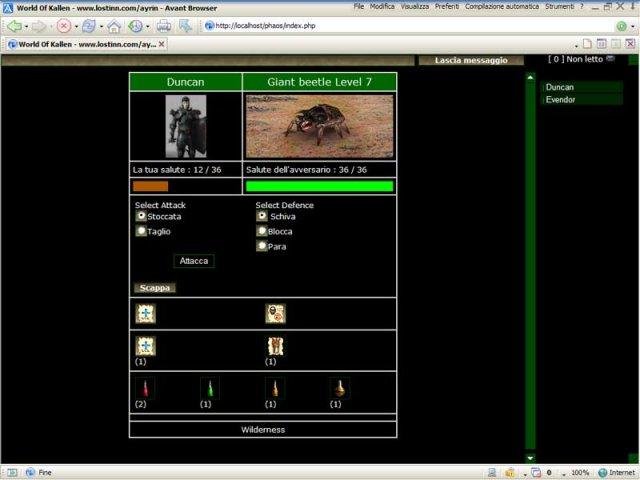The height and width of the screenshot is (480, 640).
Task: Click the Lascia messaggio button
Action: click(x=471, y=60)
